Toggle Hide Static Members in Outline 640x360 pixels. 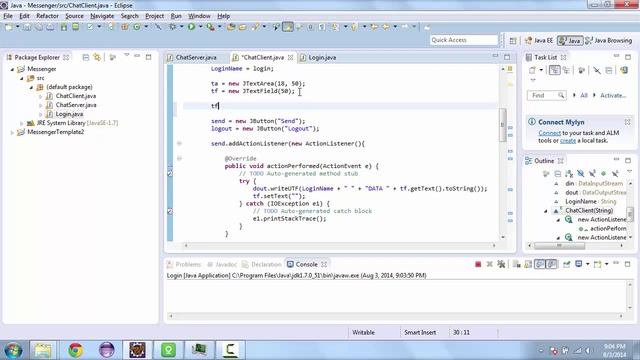pyautogui.click(x=592, y=174)
